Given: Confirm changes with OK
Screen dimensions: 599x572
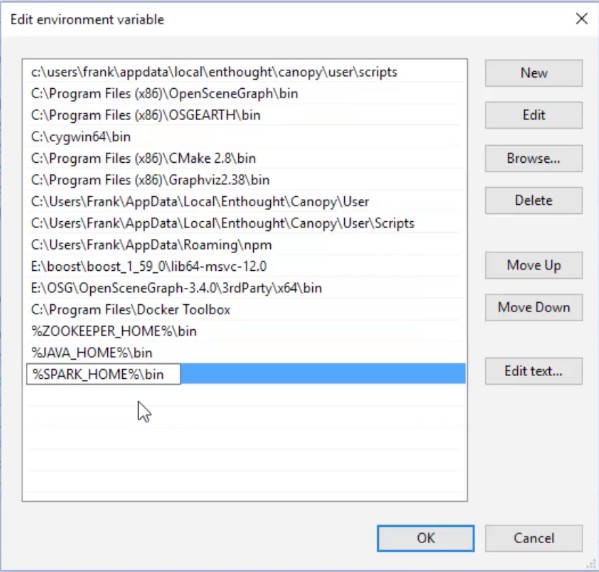Looking at the screenshot, I should tap(426, 538).
